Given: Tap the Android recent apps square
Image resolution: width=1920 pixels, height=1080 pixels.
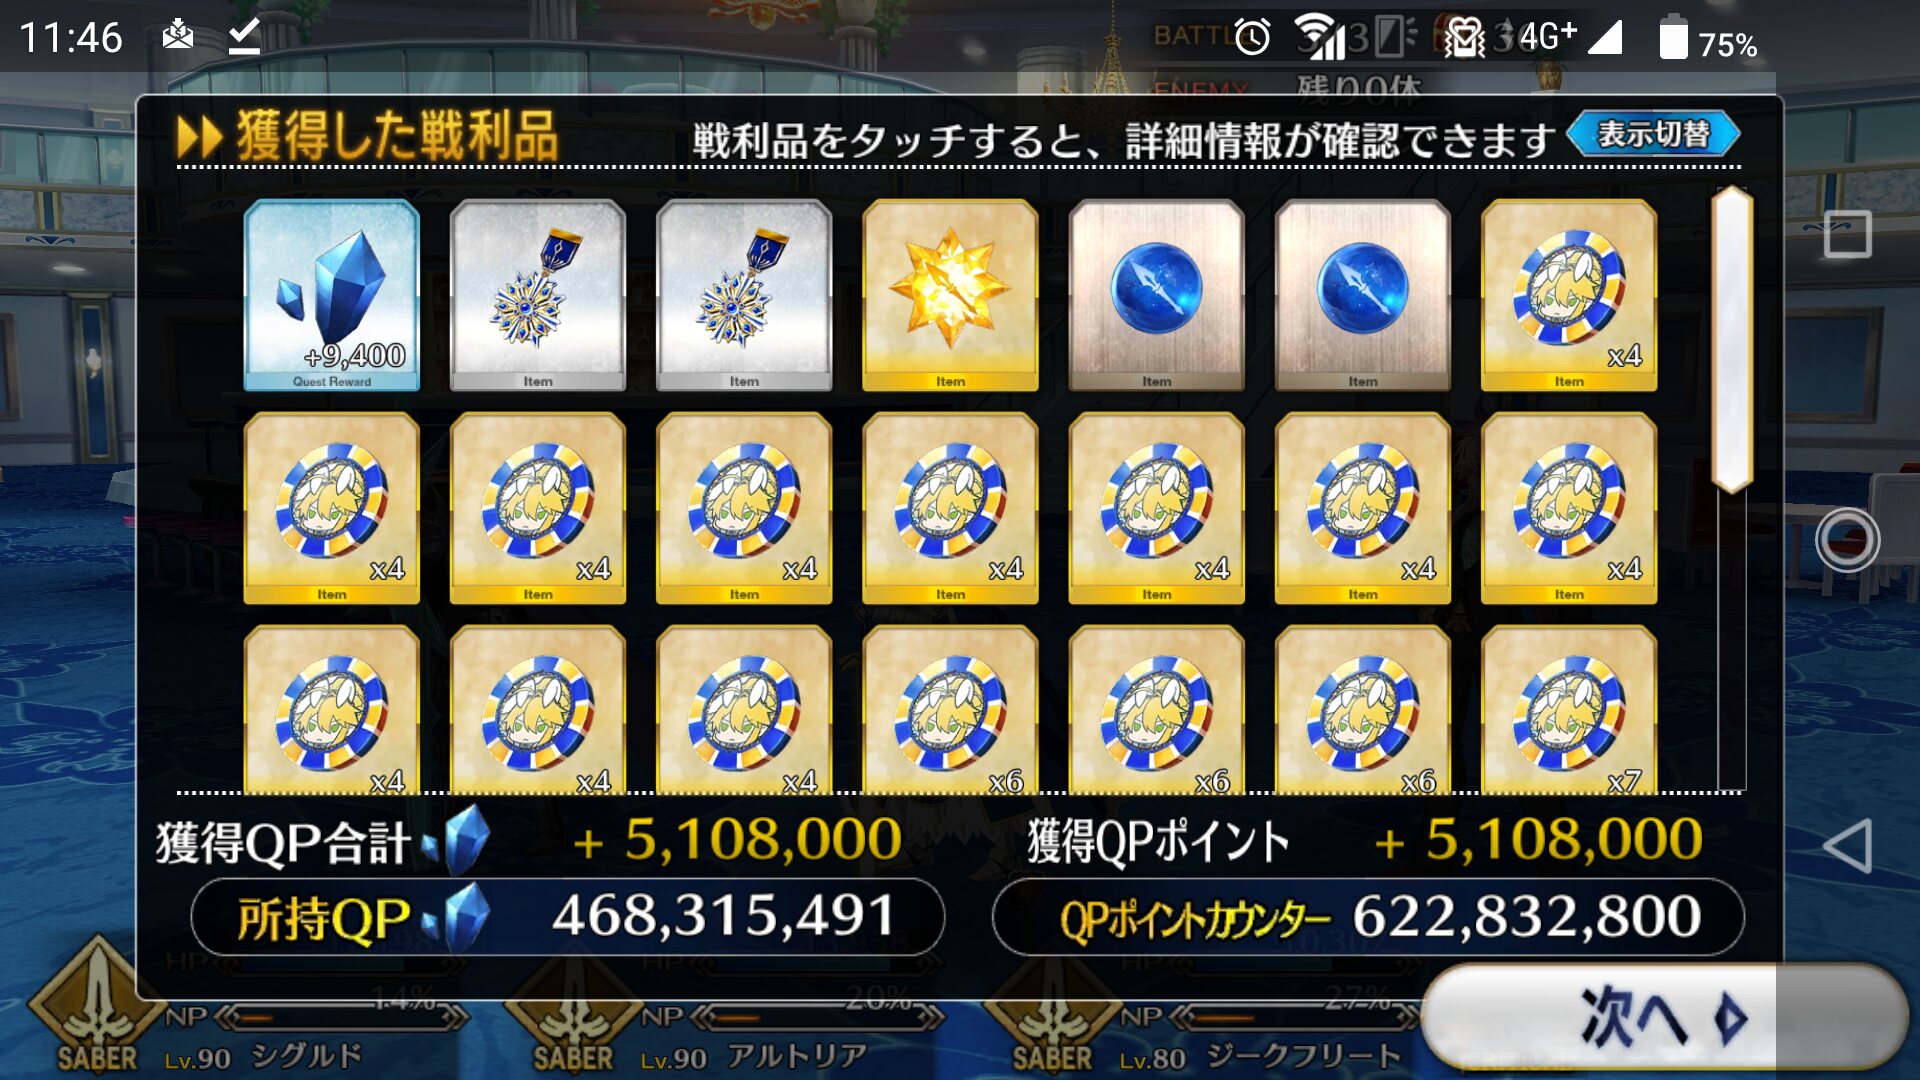Looking at the screenshot, I should [1847, 234].
